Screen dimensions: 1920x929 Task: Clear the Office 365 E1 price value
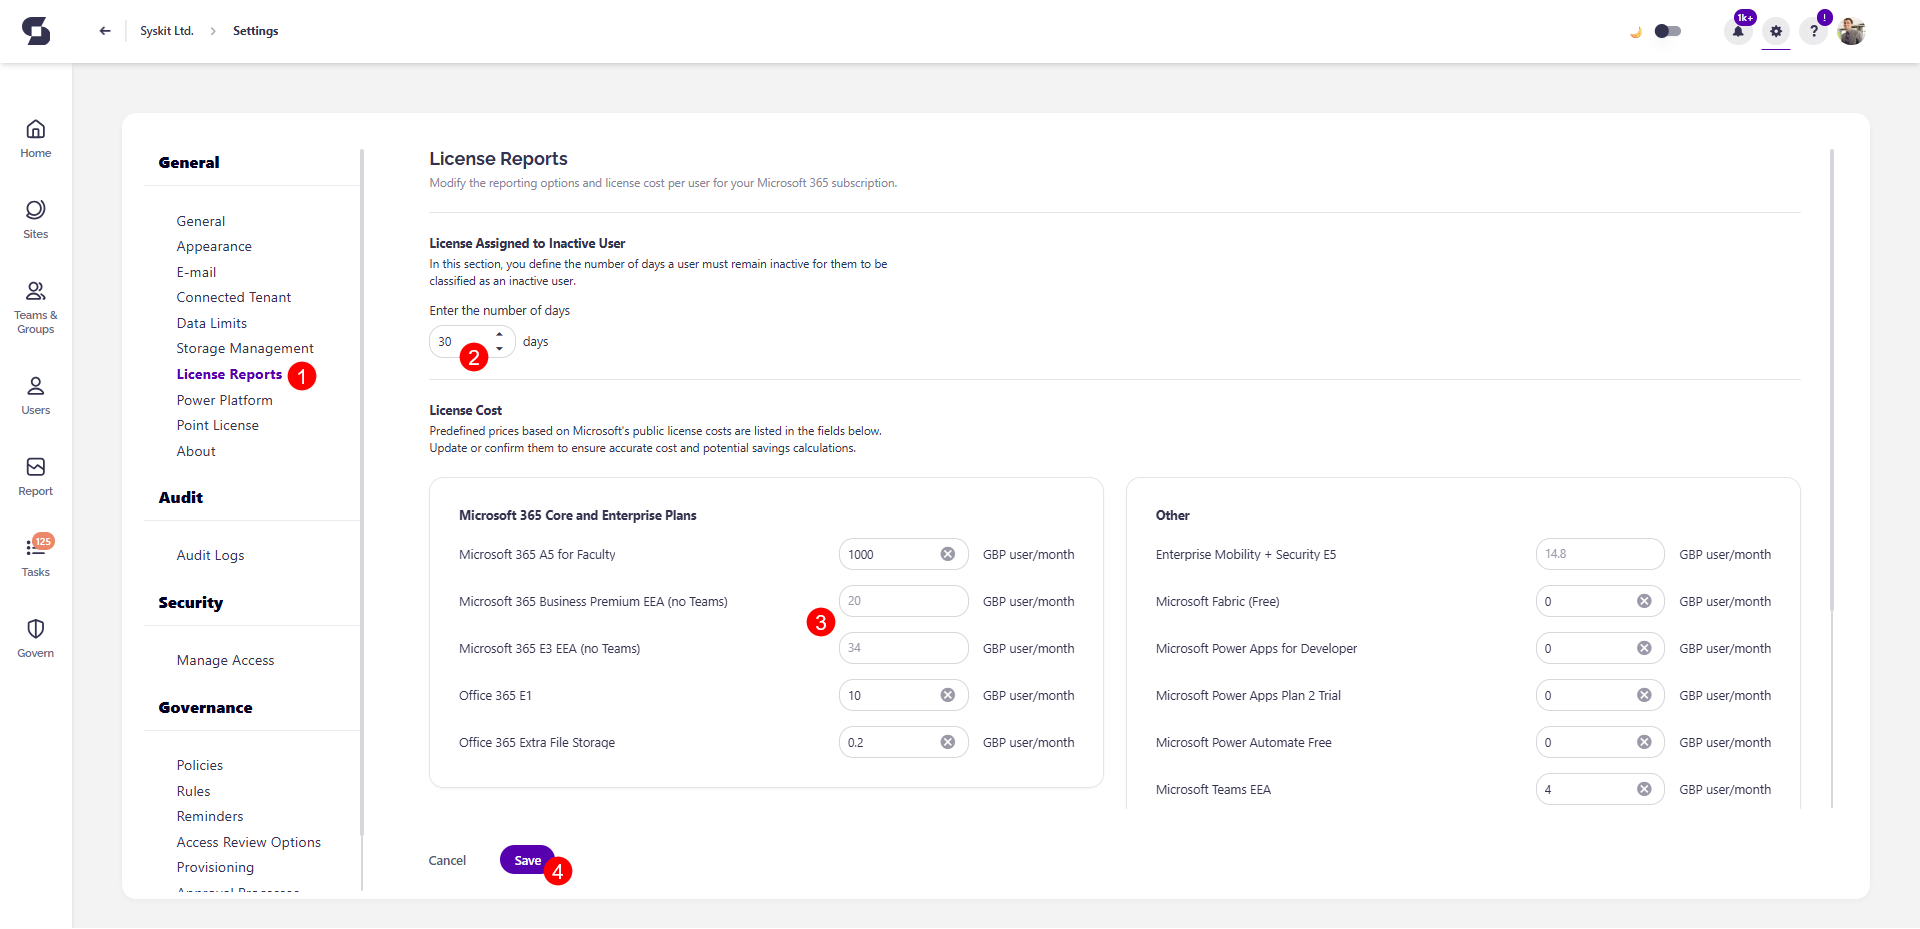[x=948, y=694]
